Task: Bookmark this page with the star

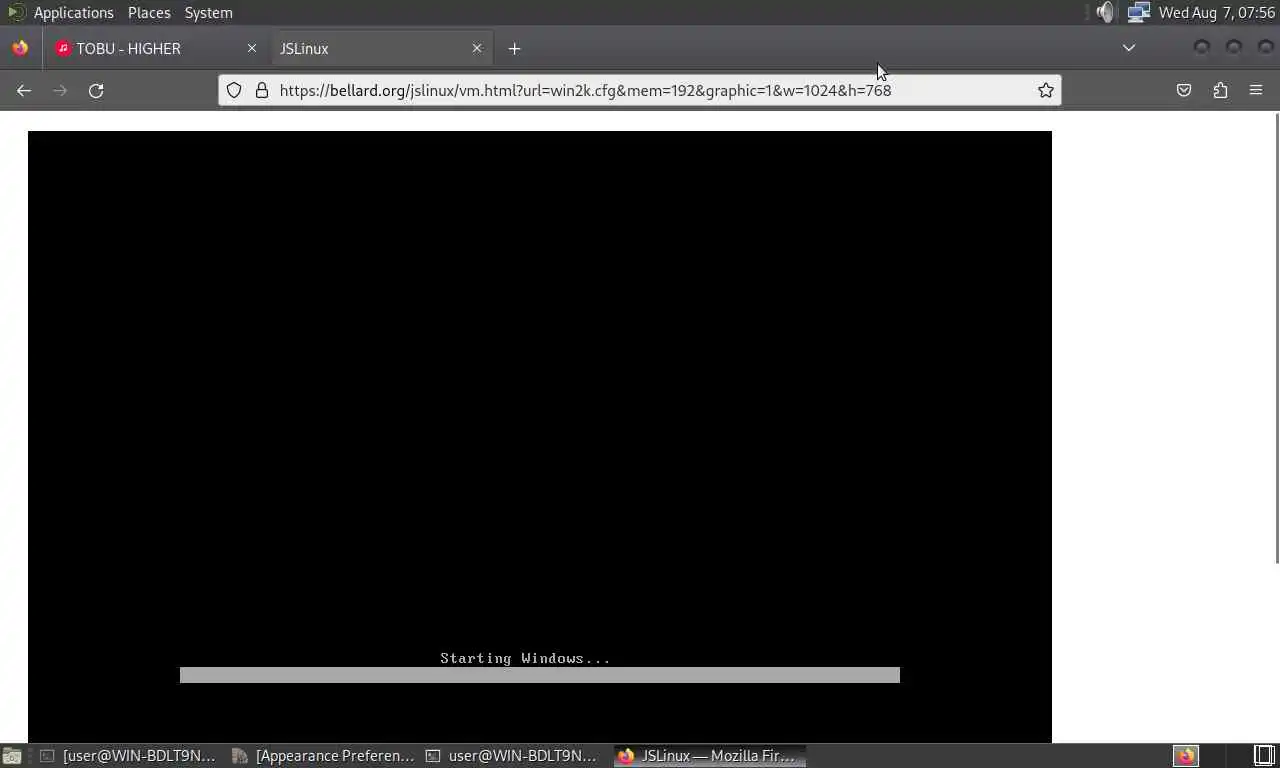Action: (1046, 90)
